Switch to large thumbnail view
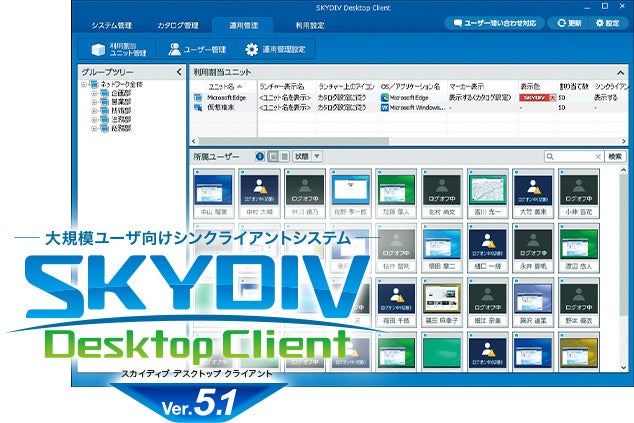 (274, 156)
